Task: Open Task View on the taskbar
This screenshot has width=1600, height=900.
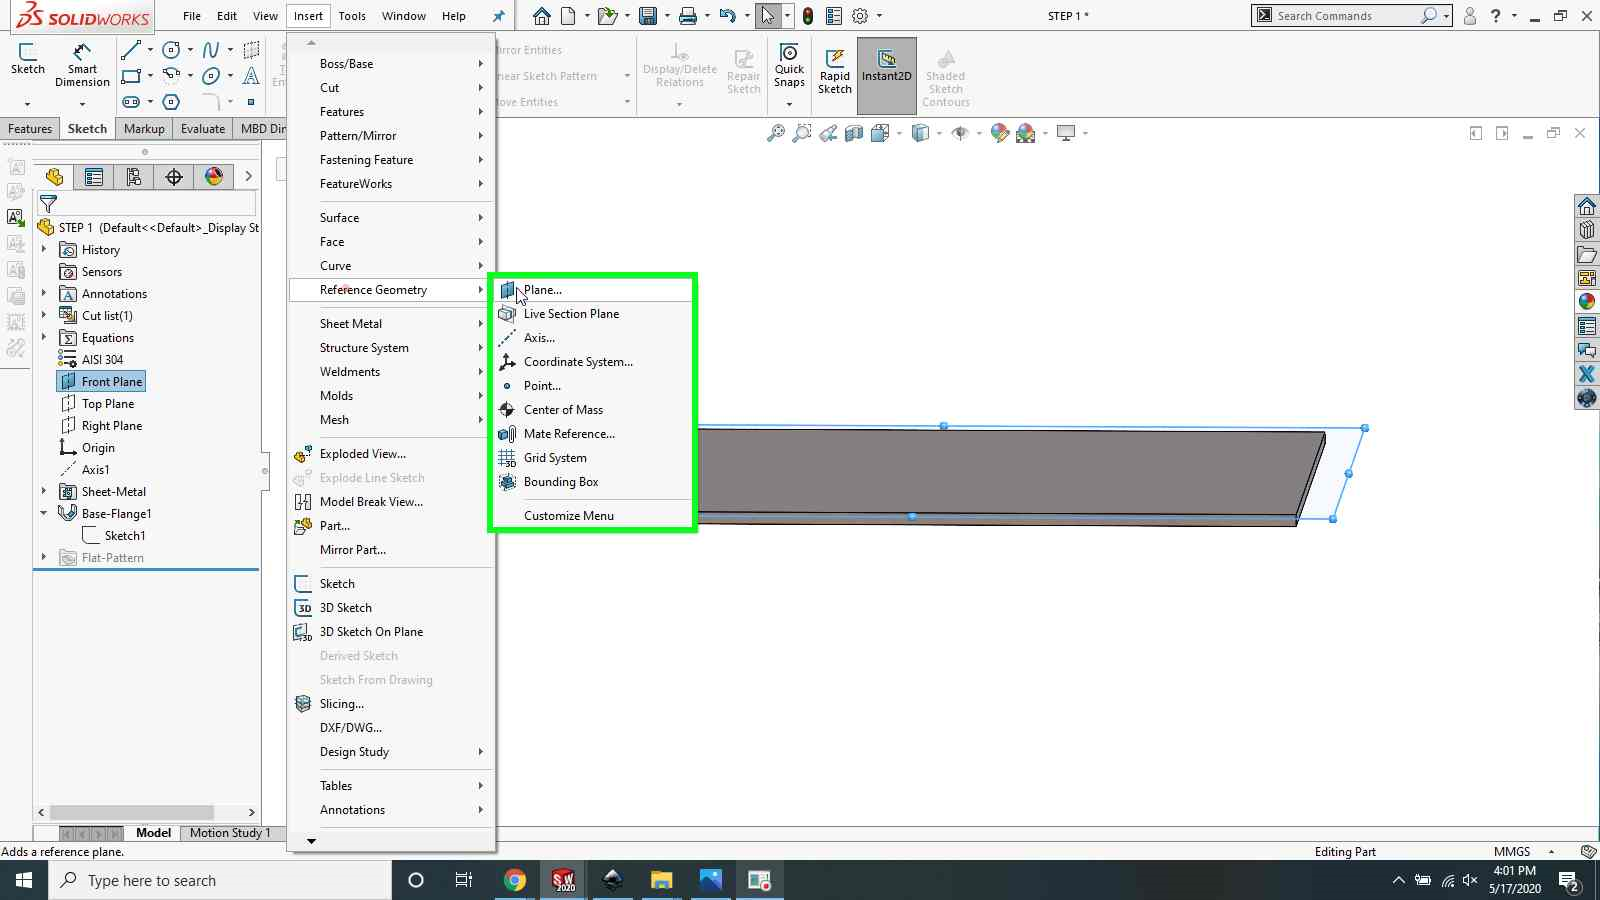Action: click(x=464, y=880)
